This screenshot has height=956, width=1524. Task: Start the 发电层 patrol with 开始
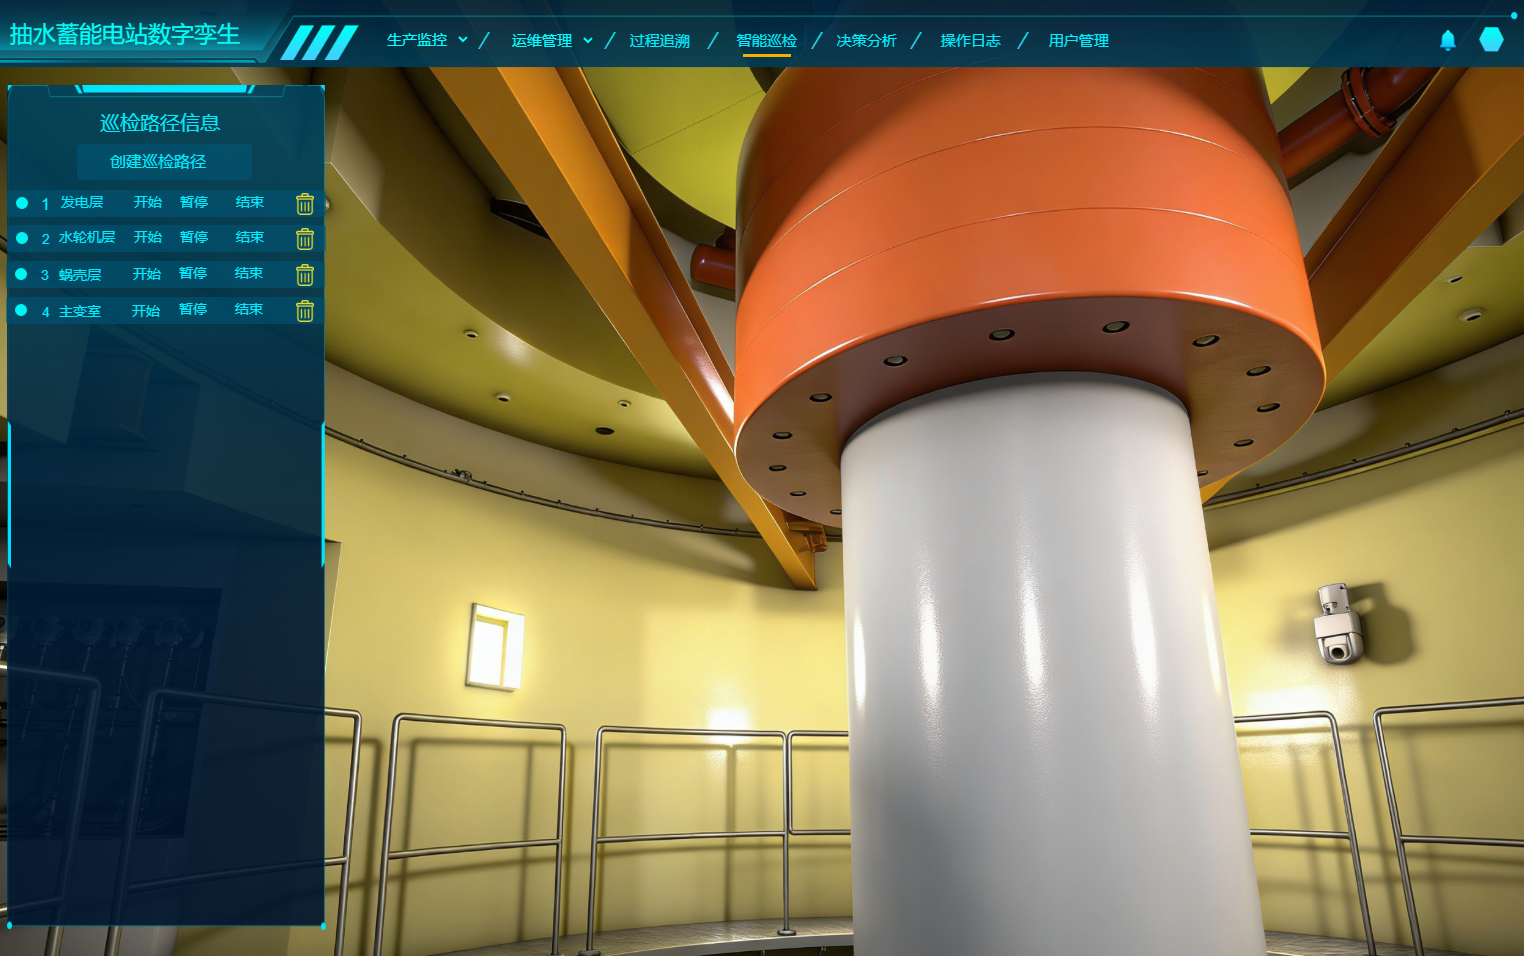point(148,202)
